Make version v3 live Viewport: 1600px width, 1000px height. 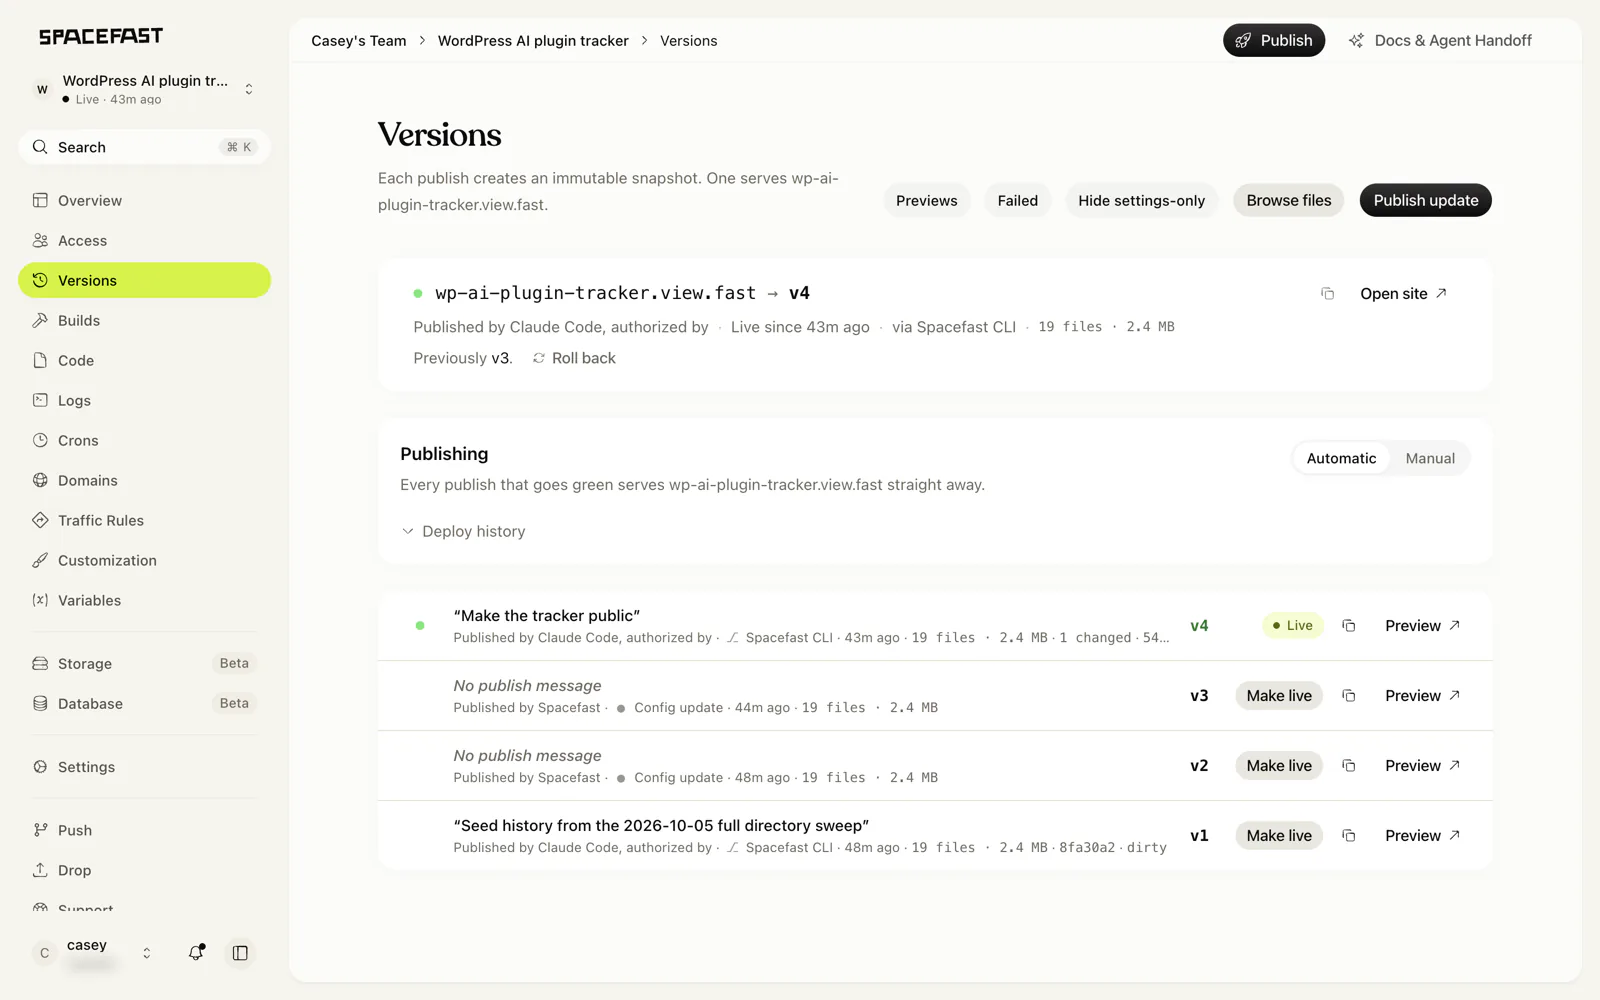tap(1279, 696)
